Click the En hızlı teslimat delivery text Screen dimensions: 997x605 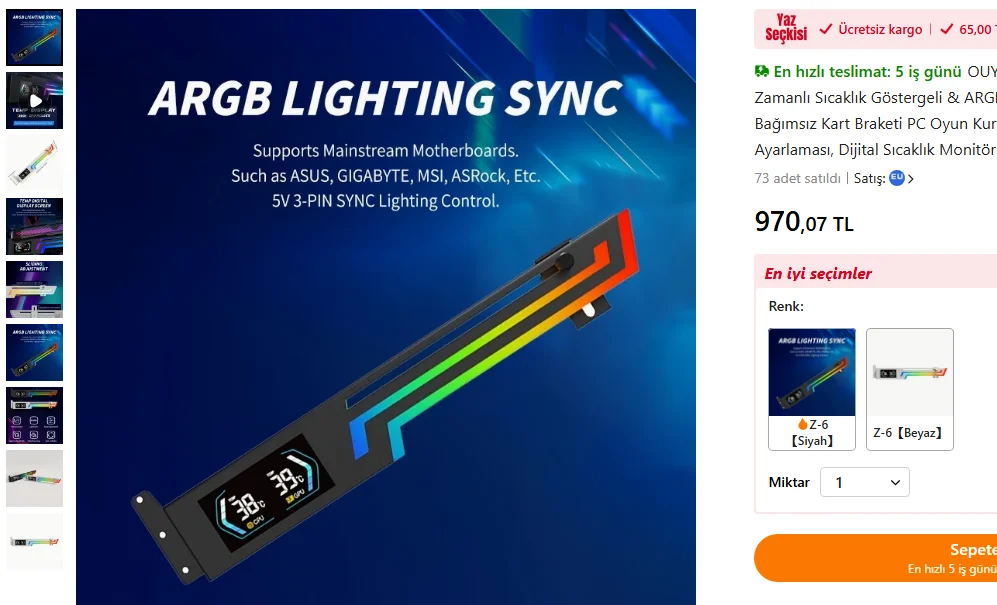point(867,72)
